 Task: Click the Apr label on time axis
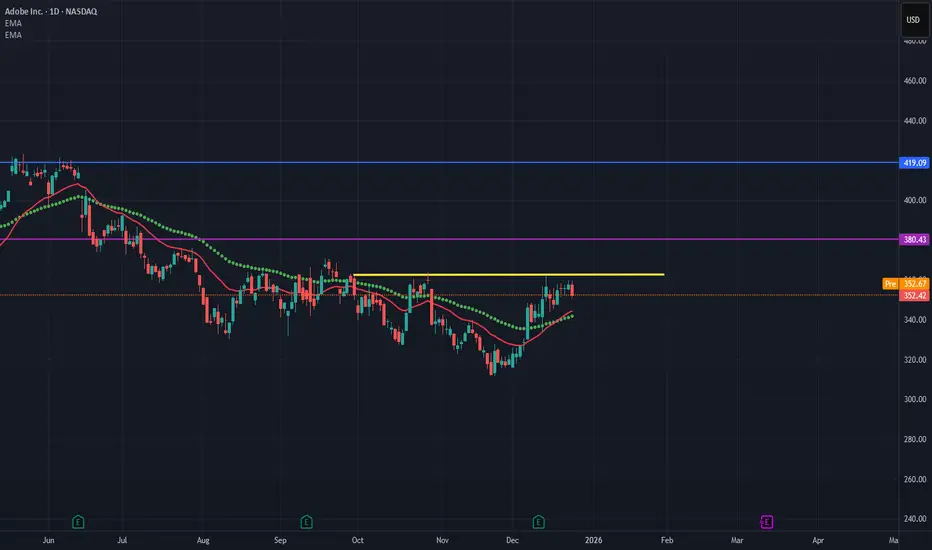[x=818, y=540]
